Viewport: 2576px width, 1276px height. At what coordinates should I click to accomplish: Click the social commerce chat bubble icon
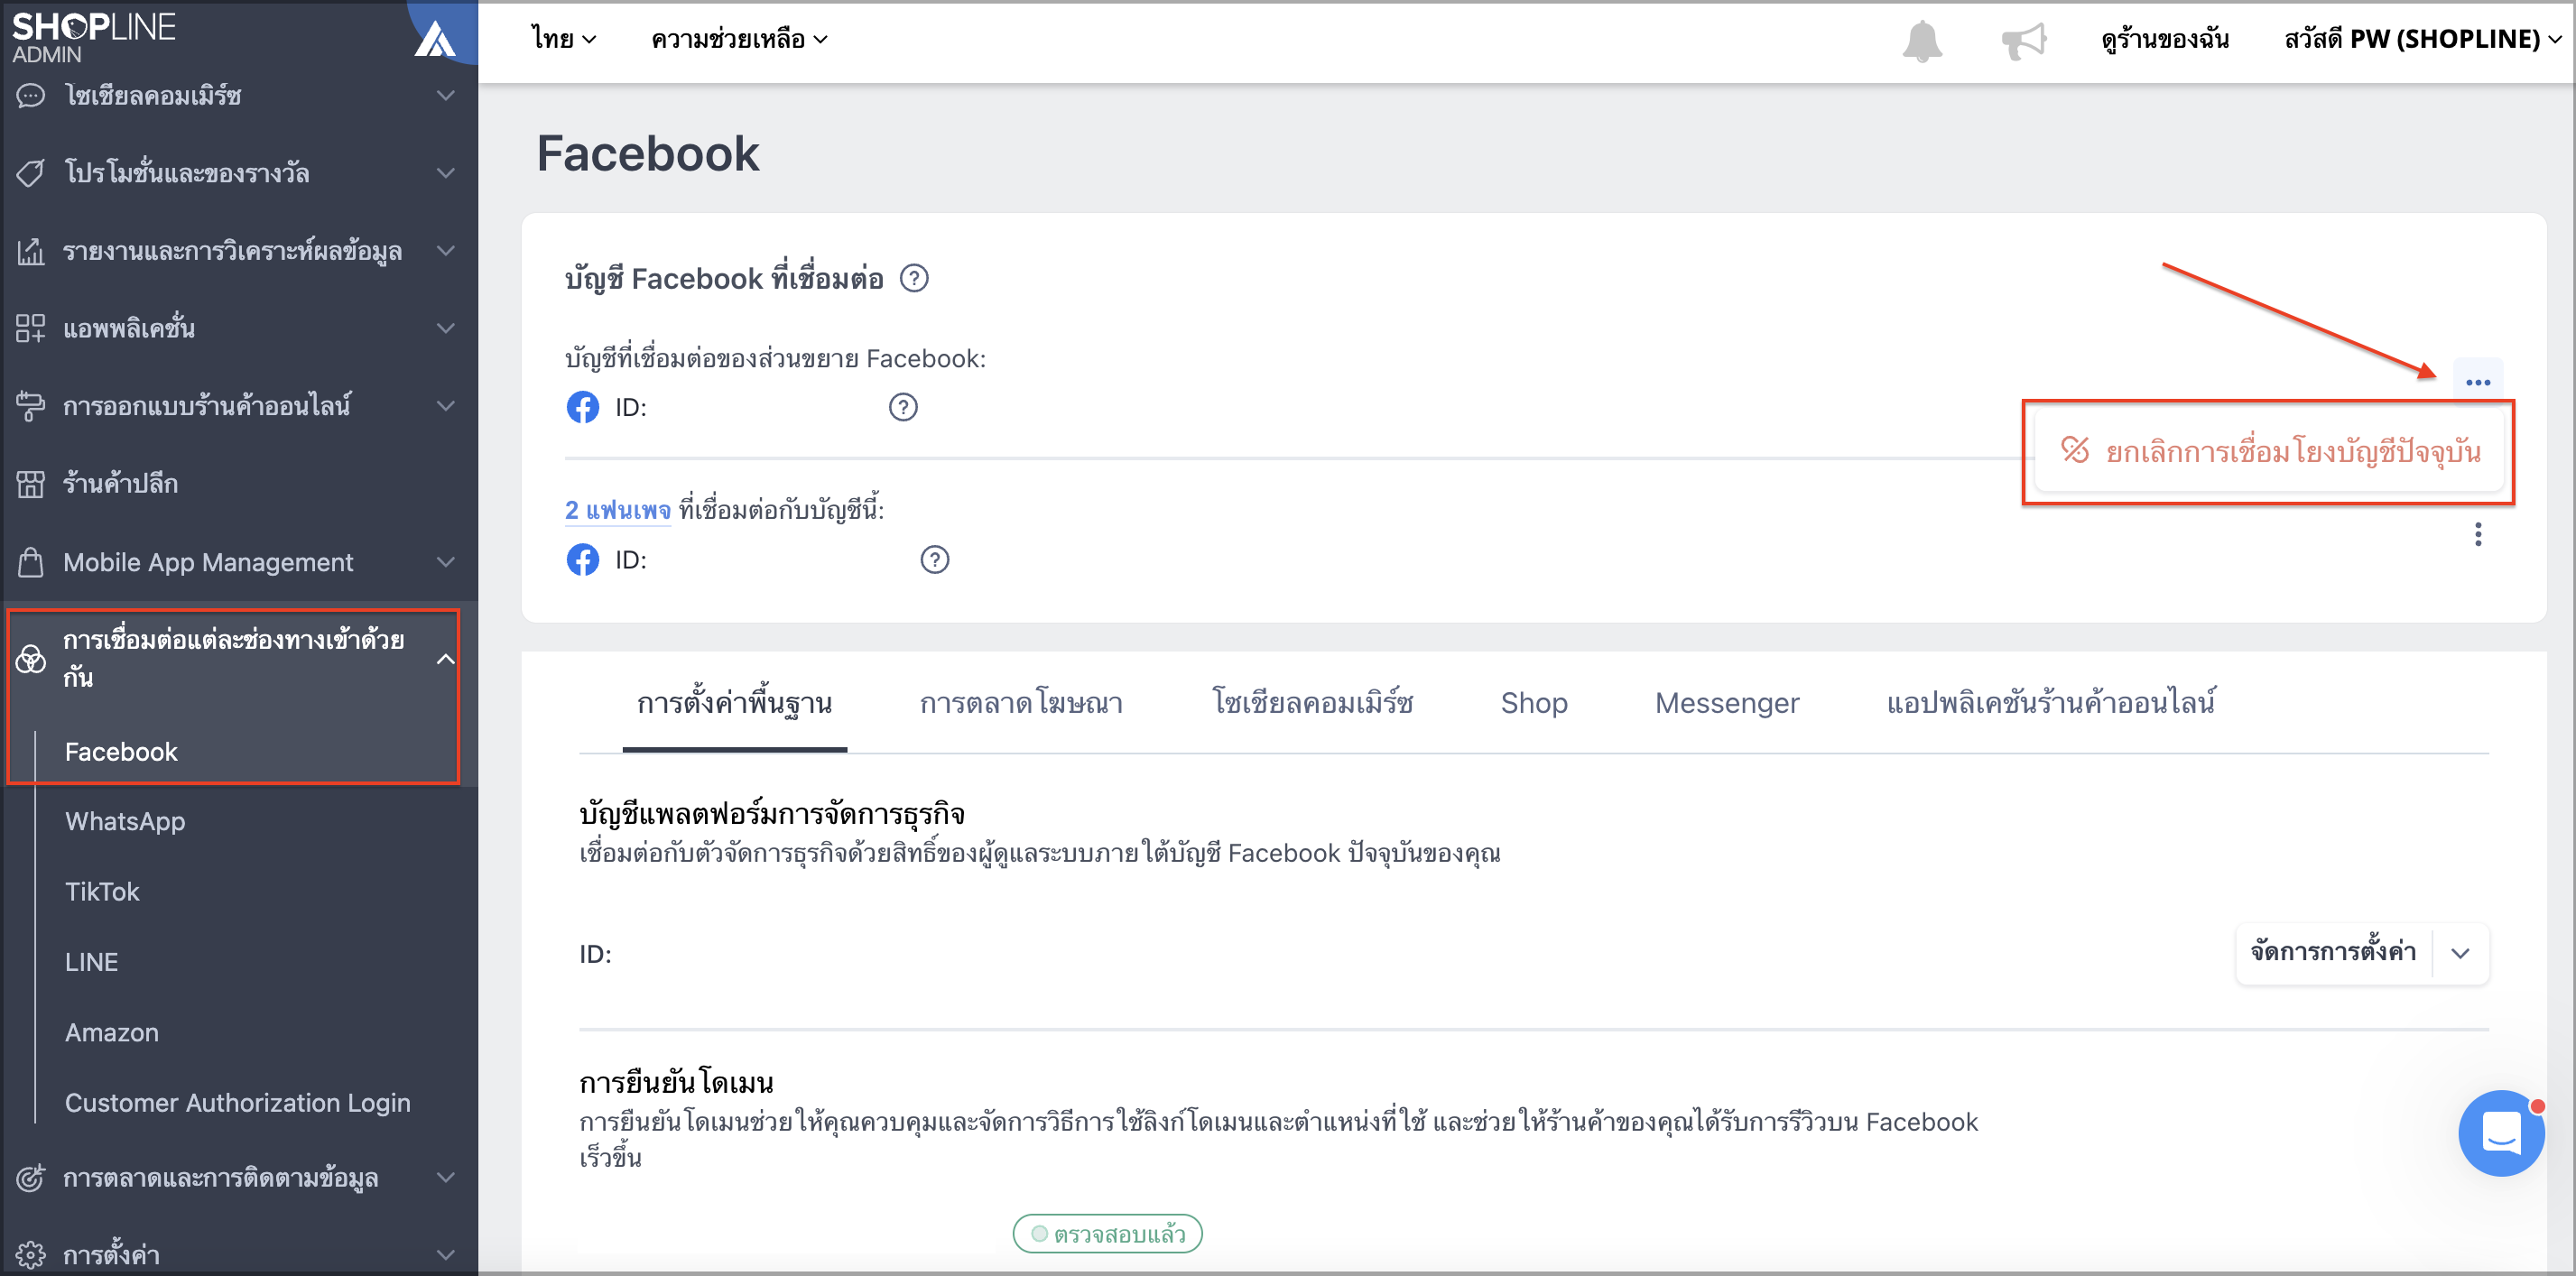[31, 95]
